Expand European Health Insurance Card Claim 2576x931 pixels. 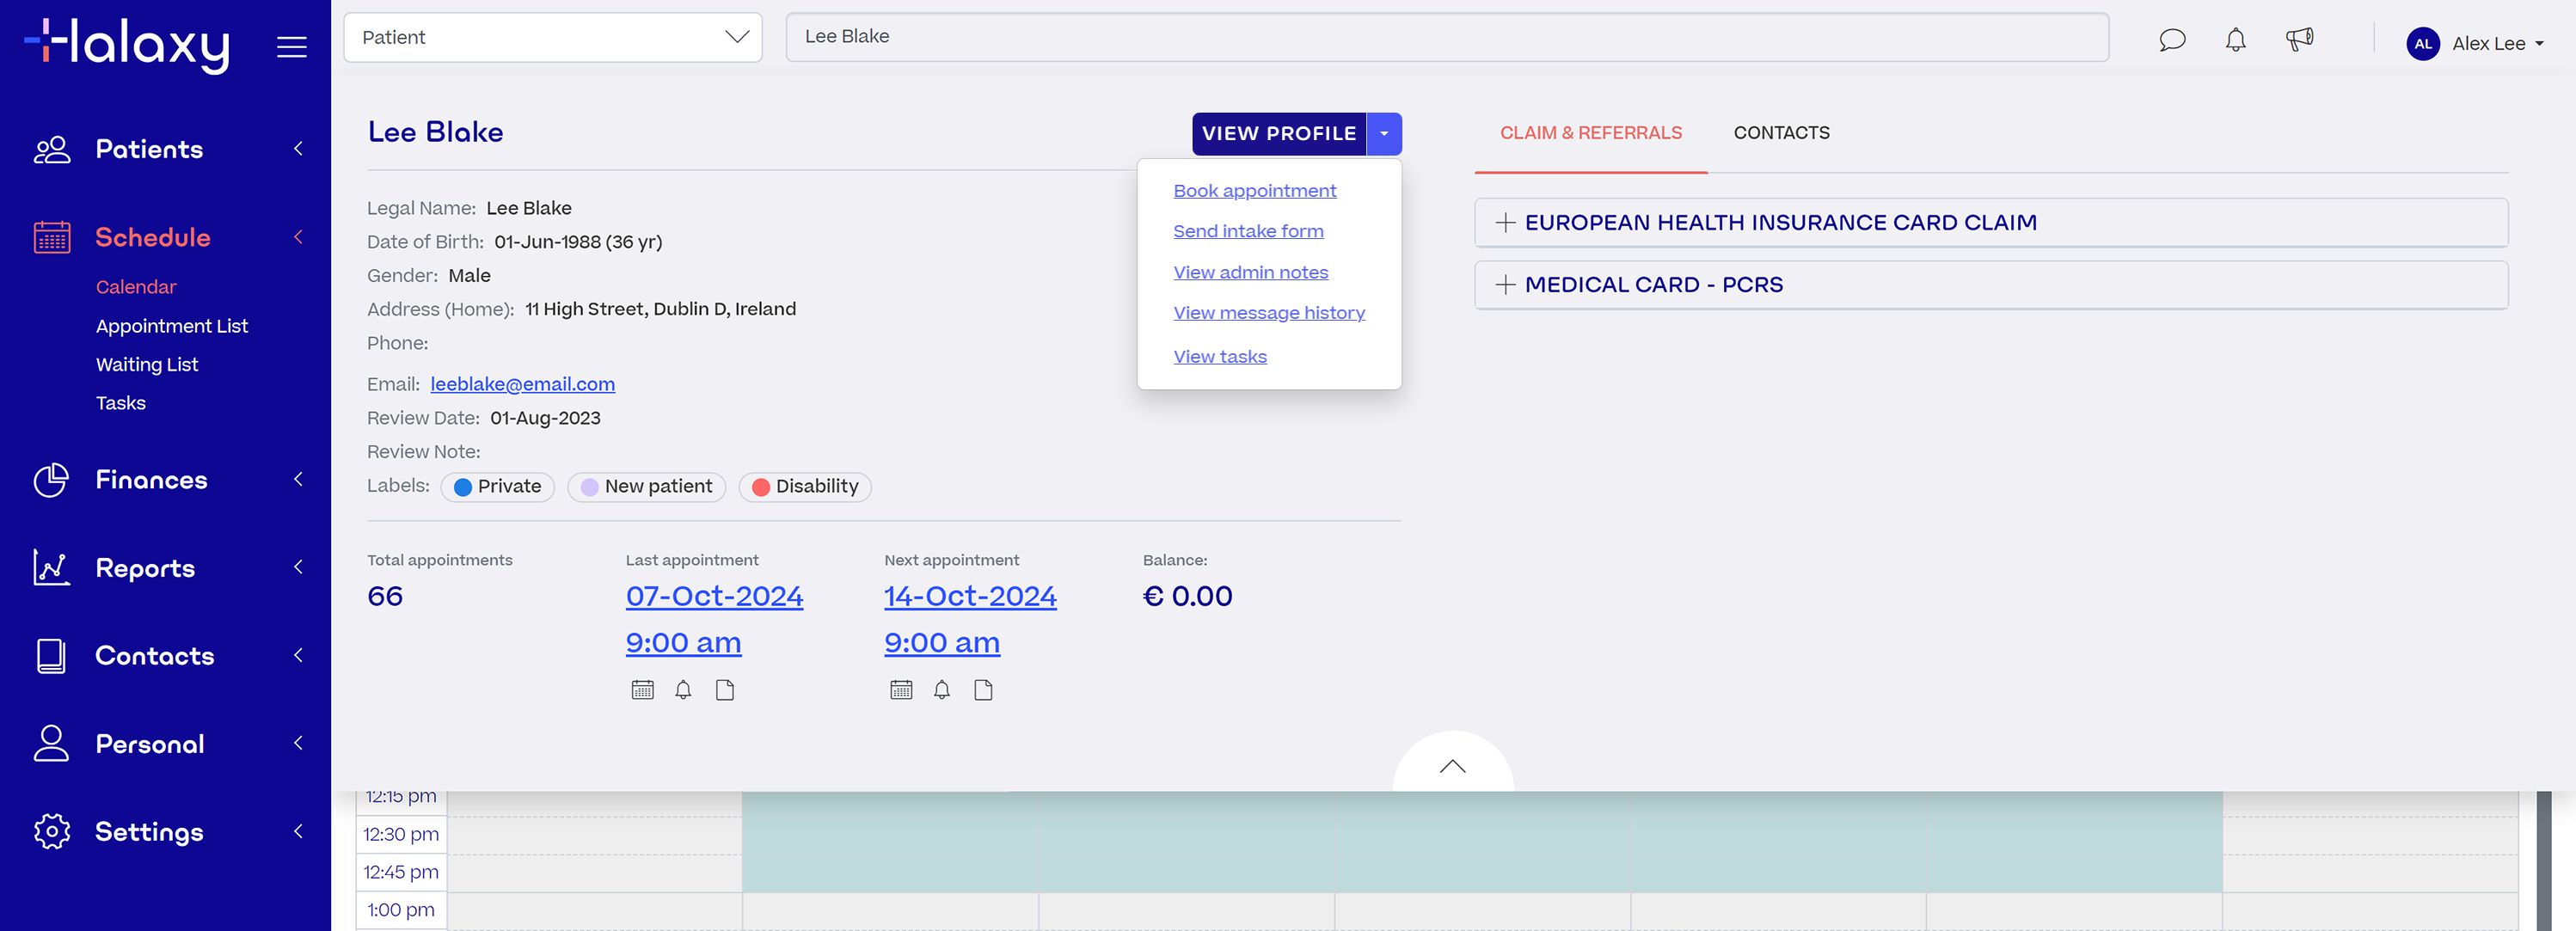point(1991,223)
